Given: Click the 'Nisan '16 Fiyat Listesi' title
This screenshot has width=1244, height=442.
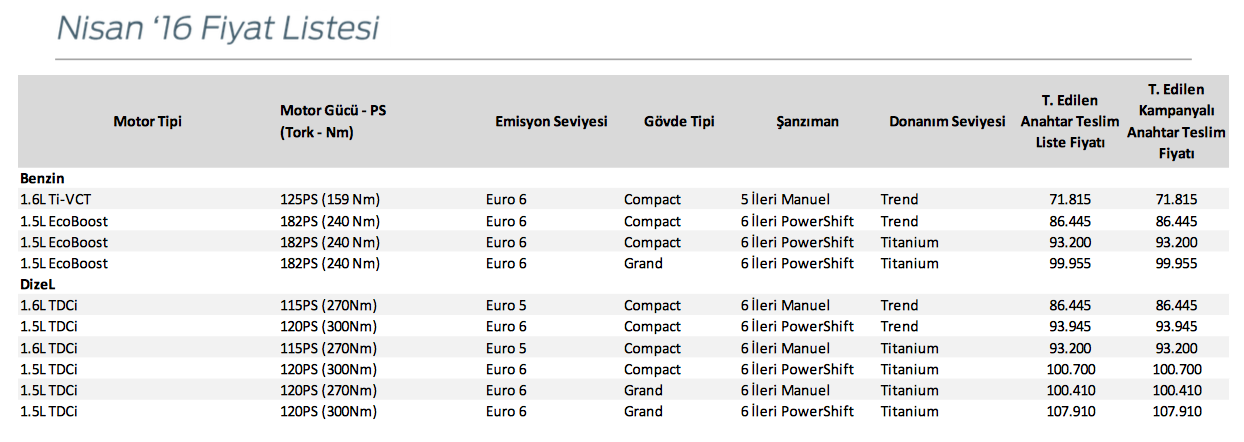Looking at the screenshot, I should click(217, 28).
